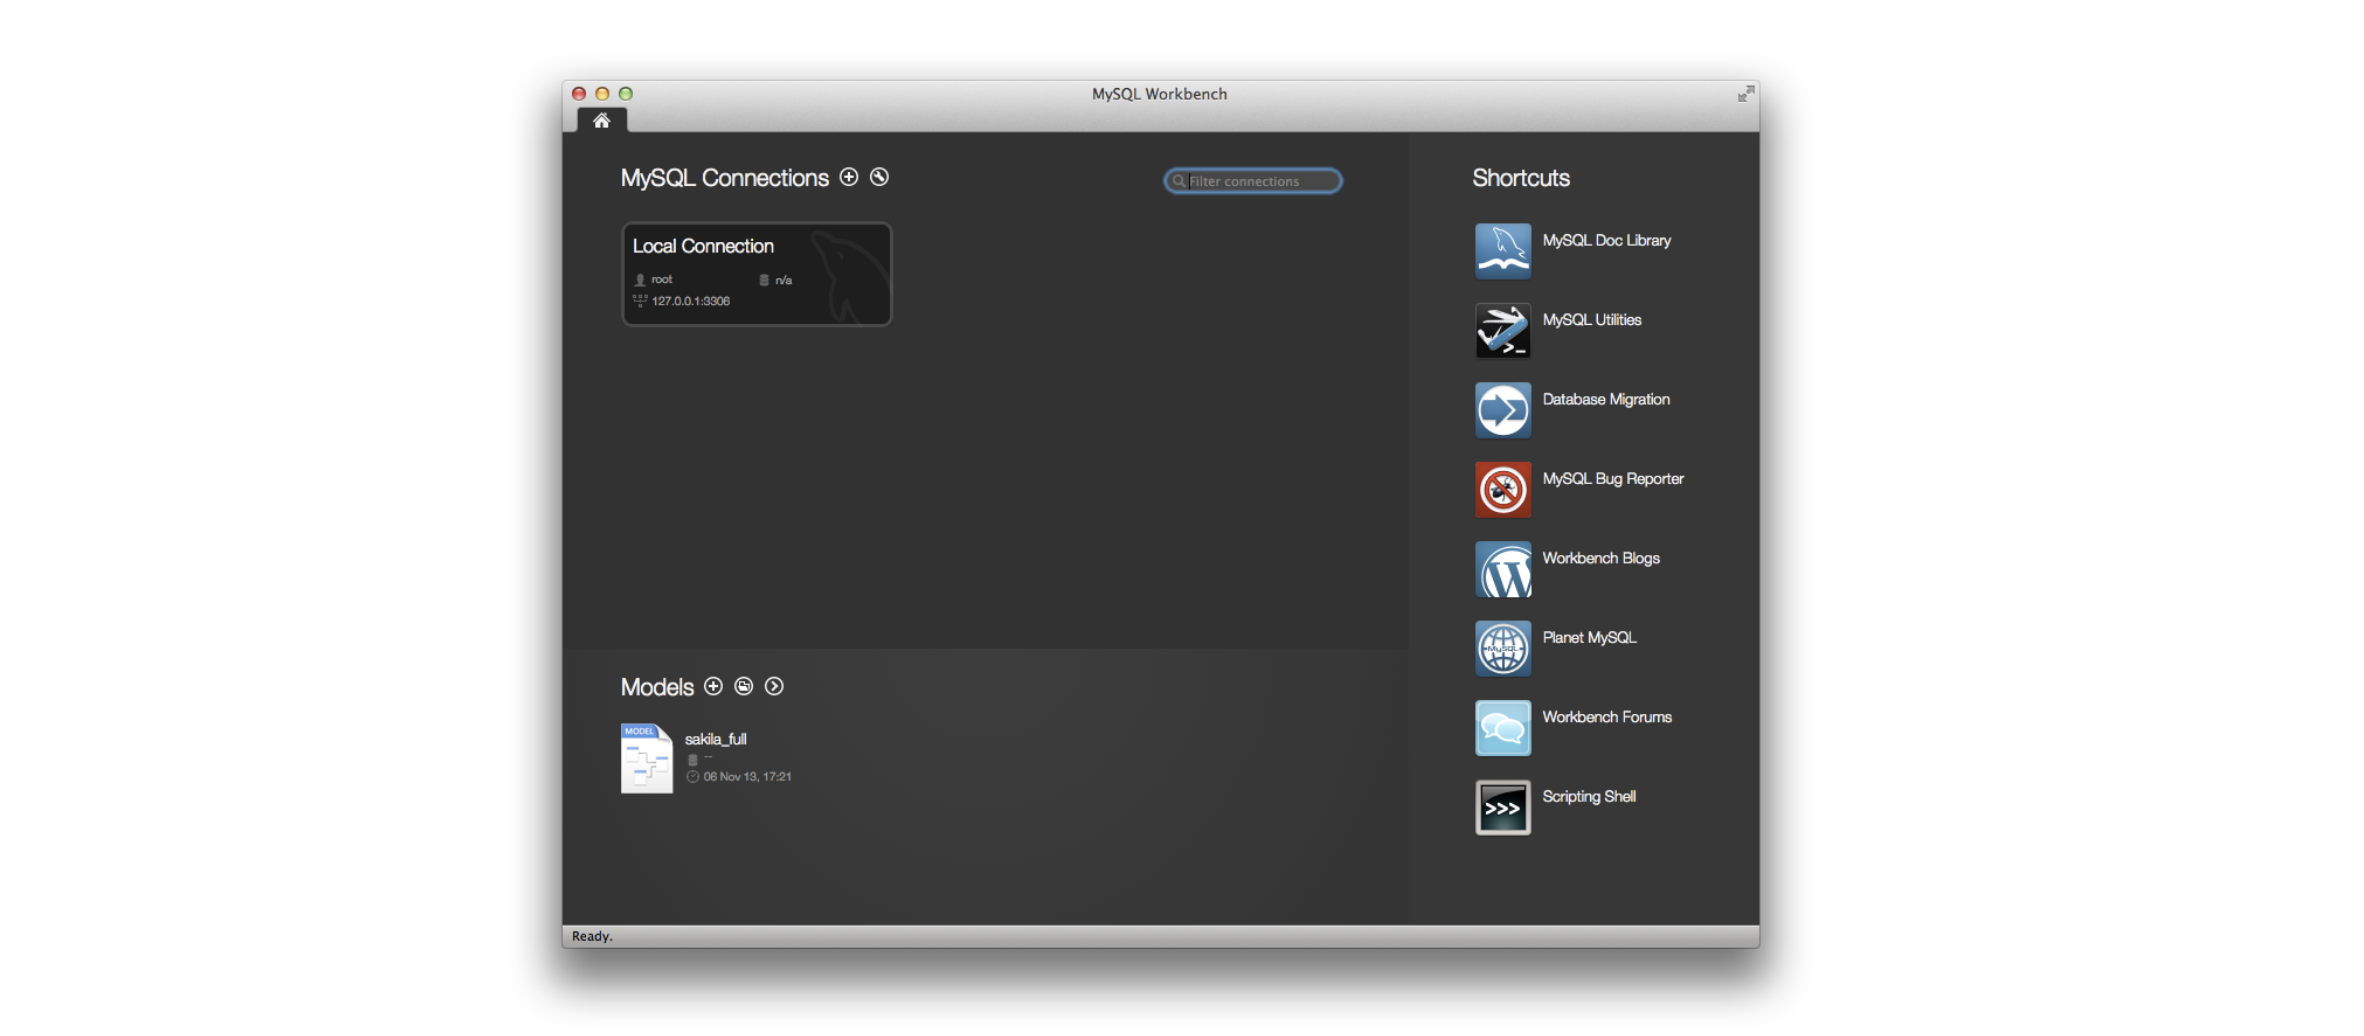Open the Workbench Forums chat icon

(1502, 727)
